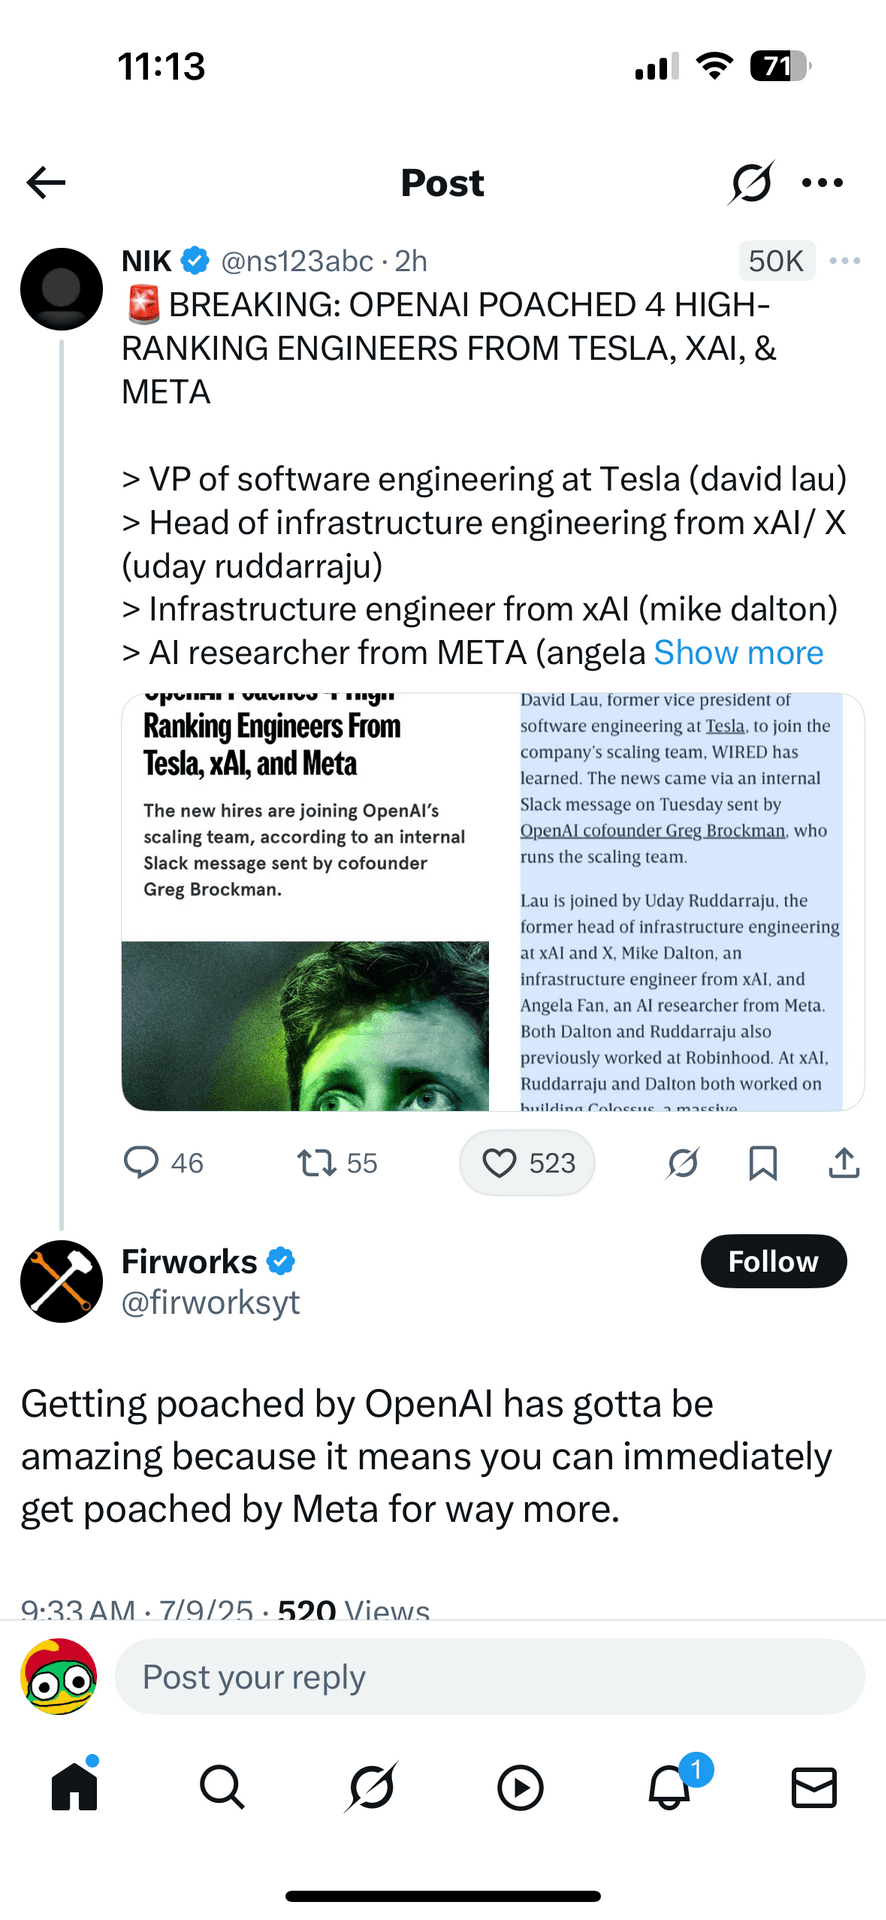Bookmark NIK's post
Screen dimensions: 886x1920
(x=763, y=1162)
